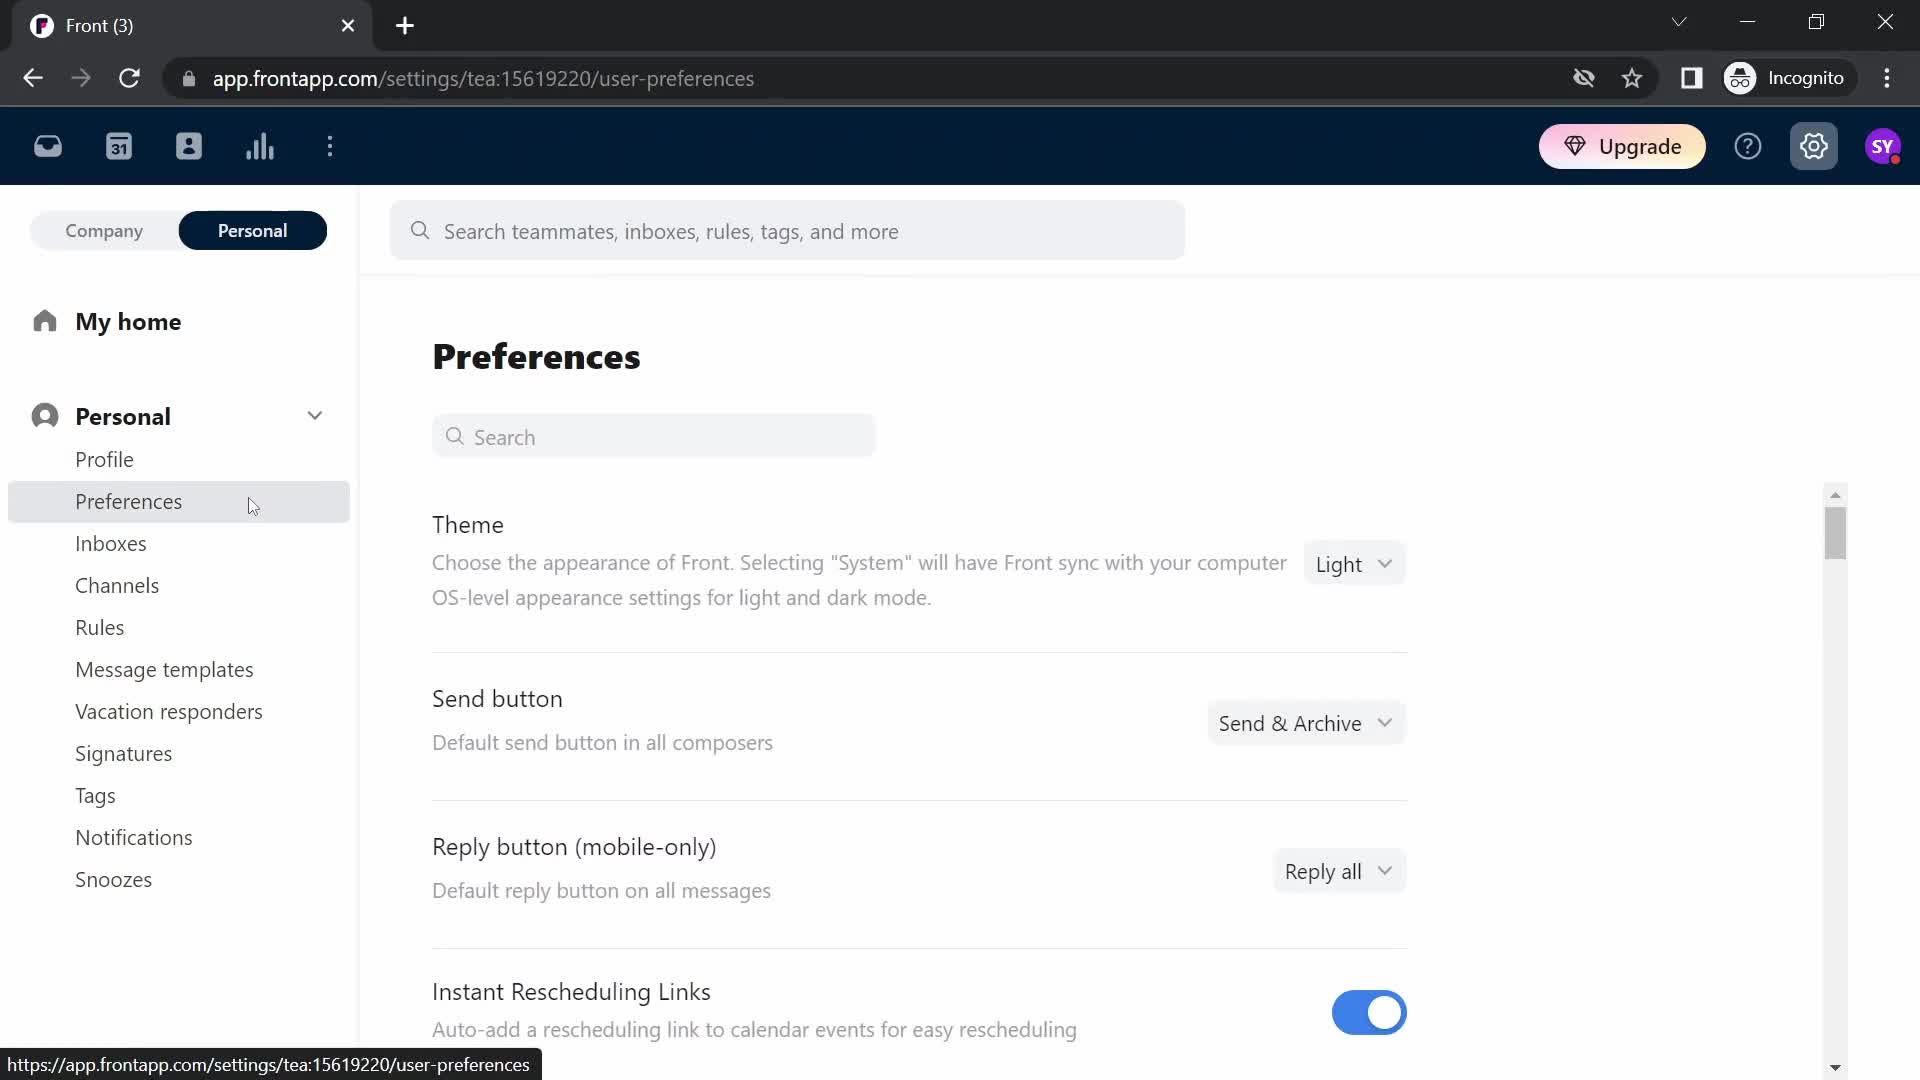Toggle Instant Rescheduling Links switch
The width and height of the screenshot is (1920, 1080).
coord(1371,1013)
